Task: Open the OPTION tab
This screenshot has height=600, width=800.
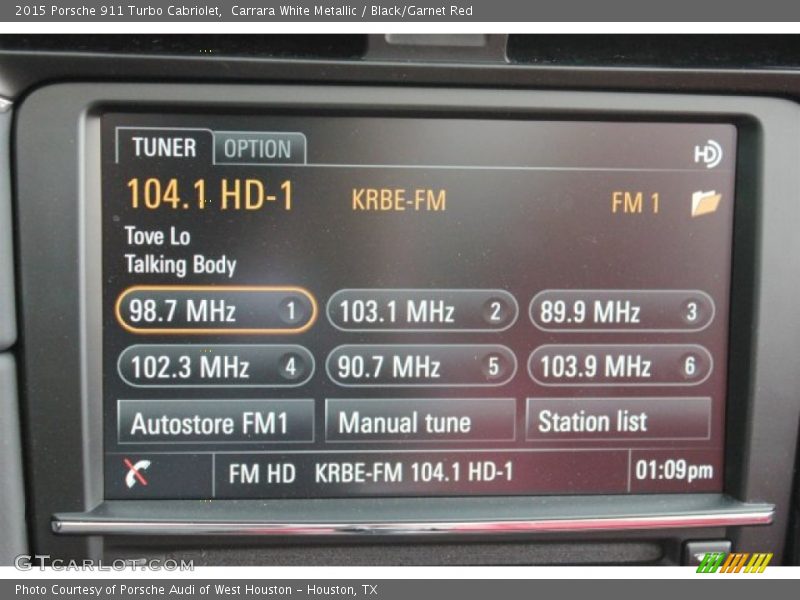Action: pyautogui.click(x=259, y=149)
